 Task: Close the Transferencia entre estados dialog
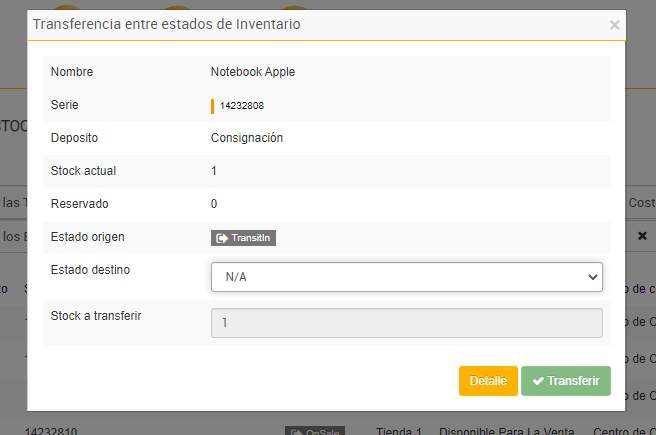614,25
